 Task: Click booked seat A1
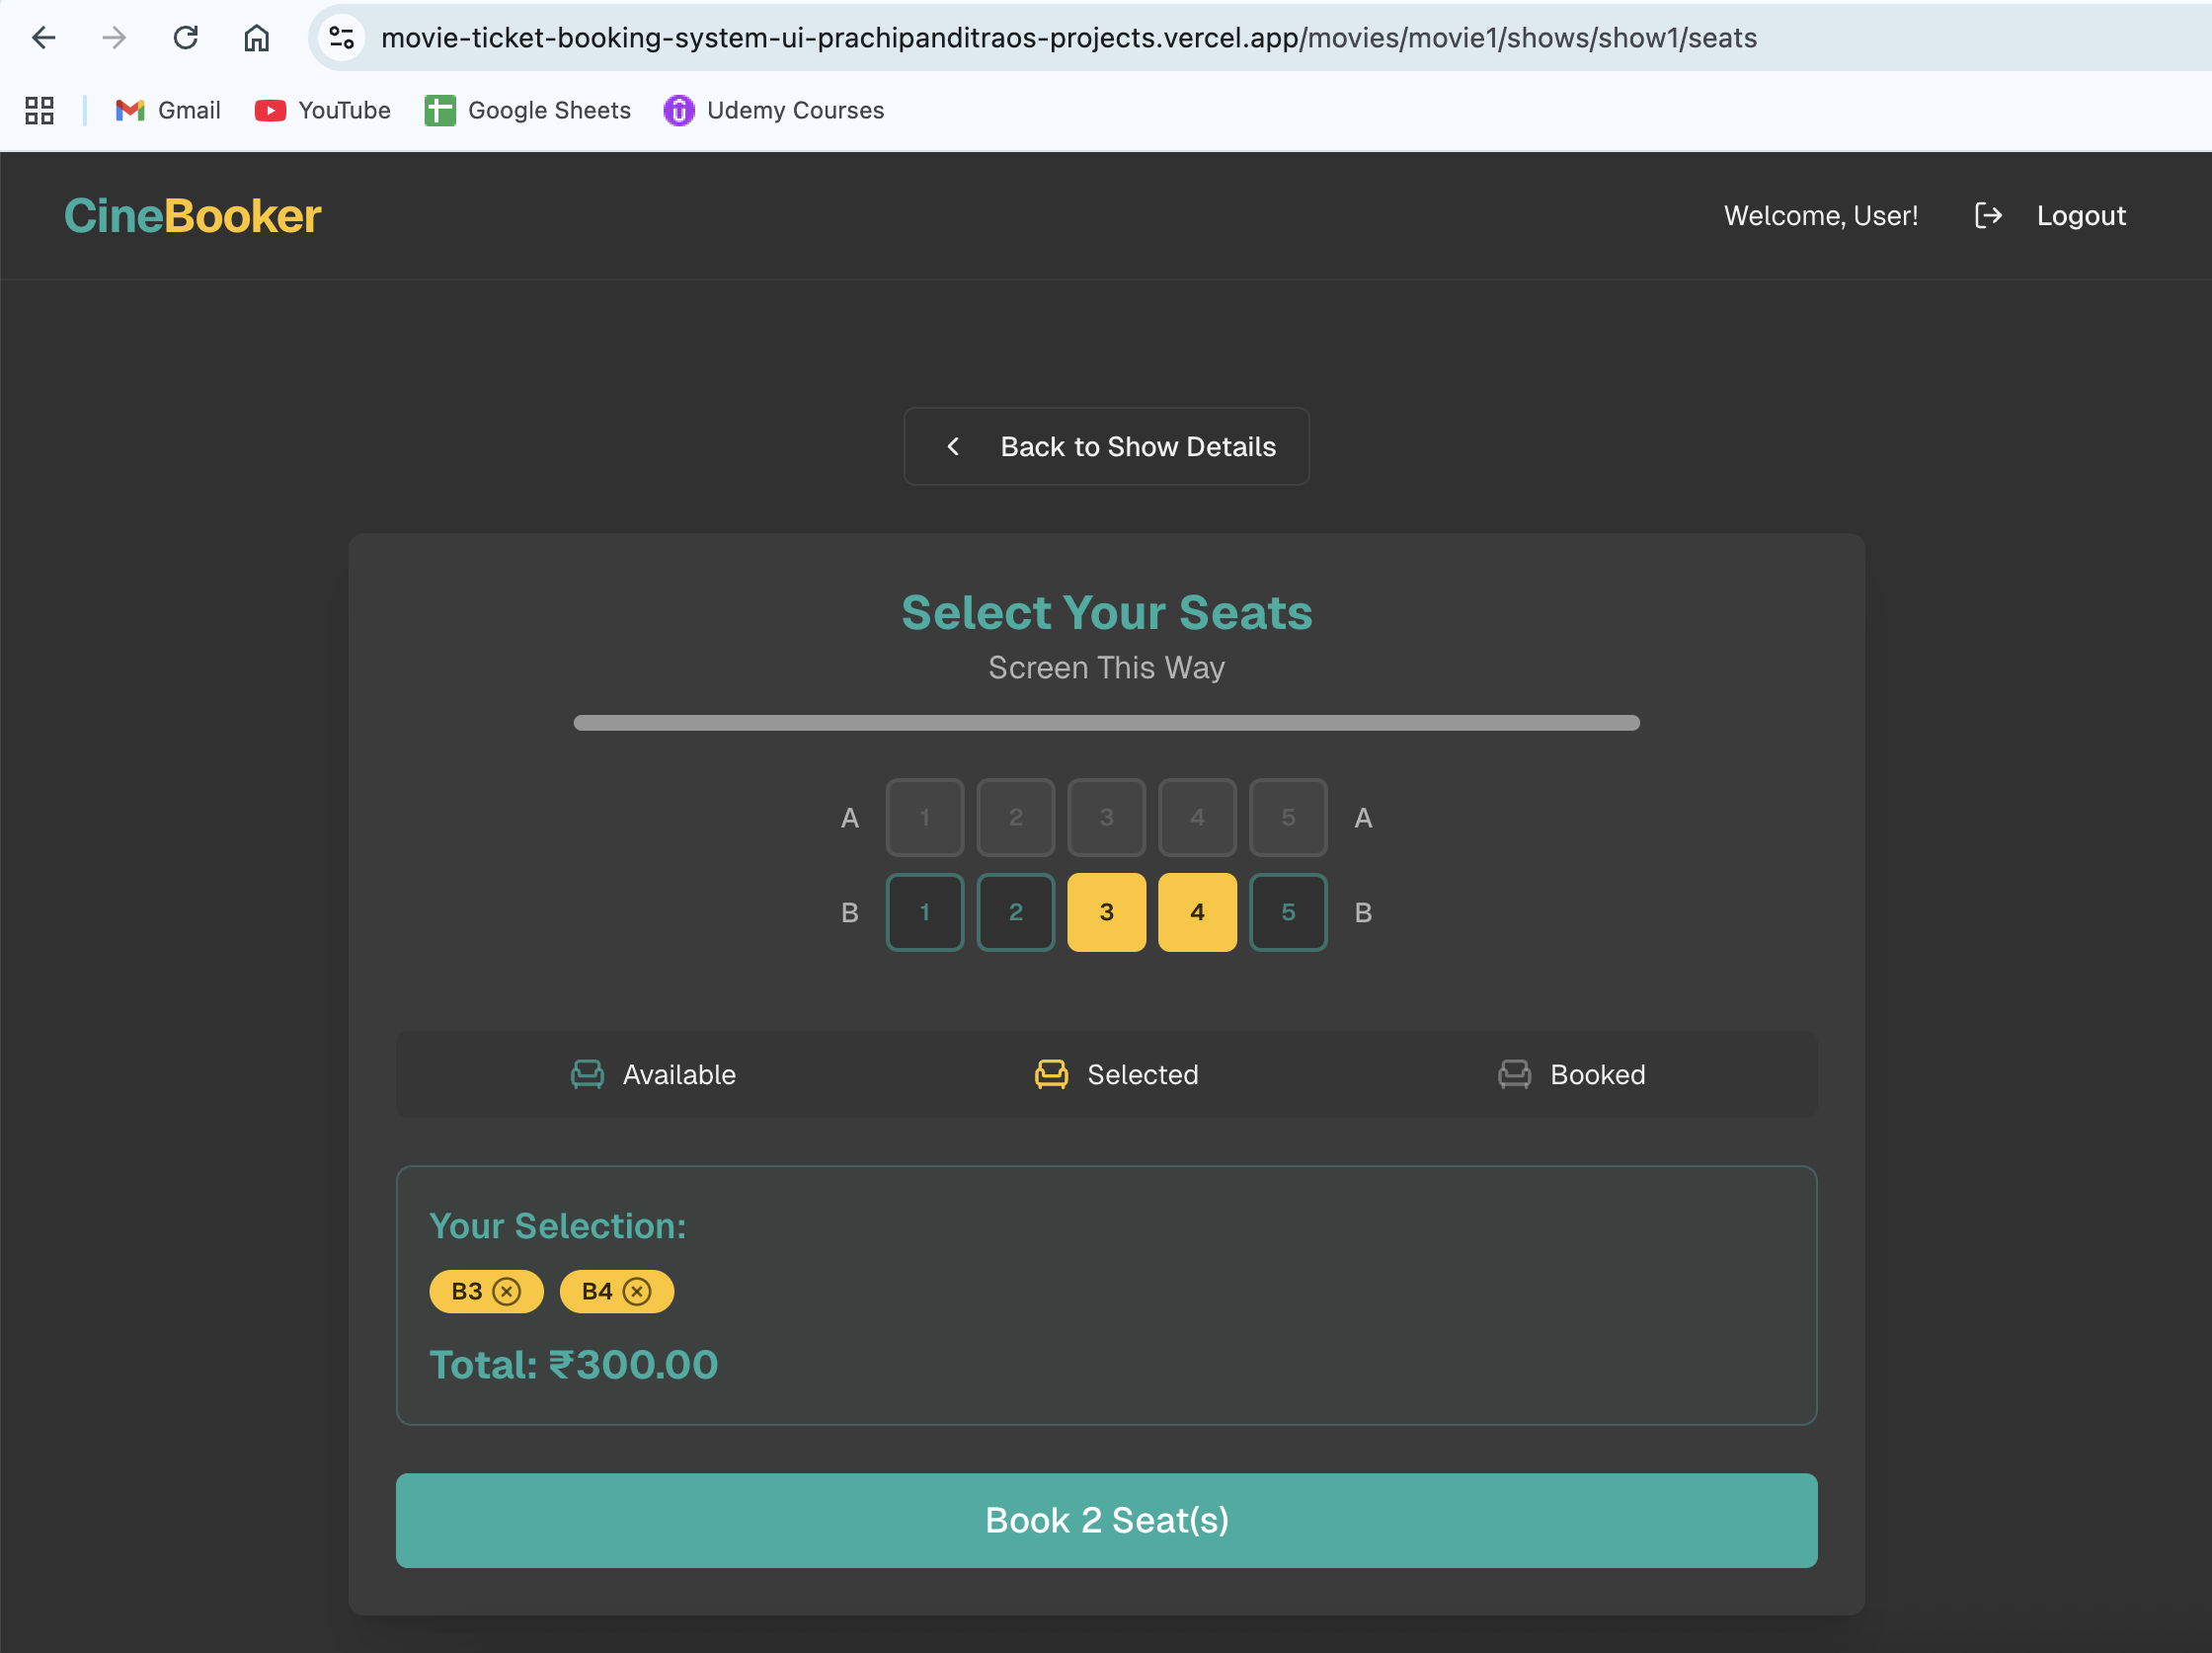pyautogui.click(x=925, y=817)
